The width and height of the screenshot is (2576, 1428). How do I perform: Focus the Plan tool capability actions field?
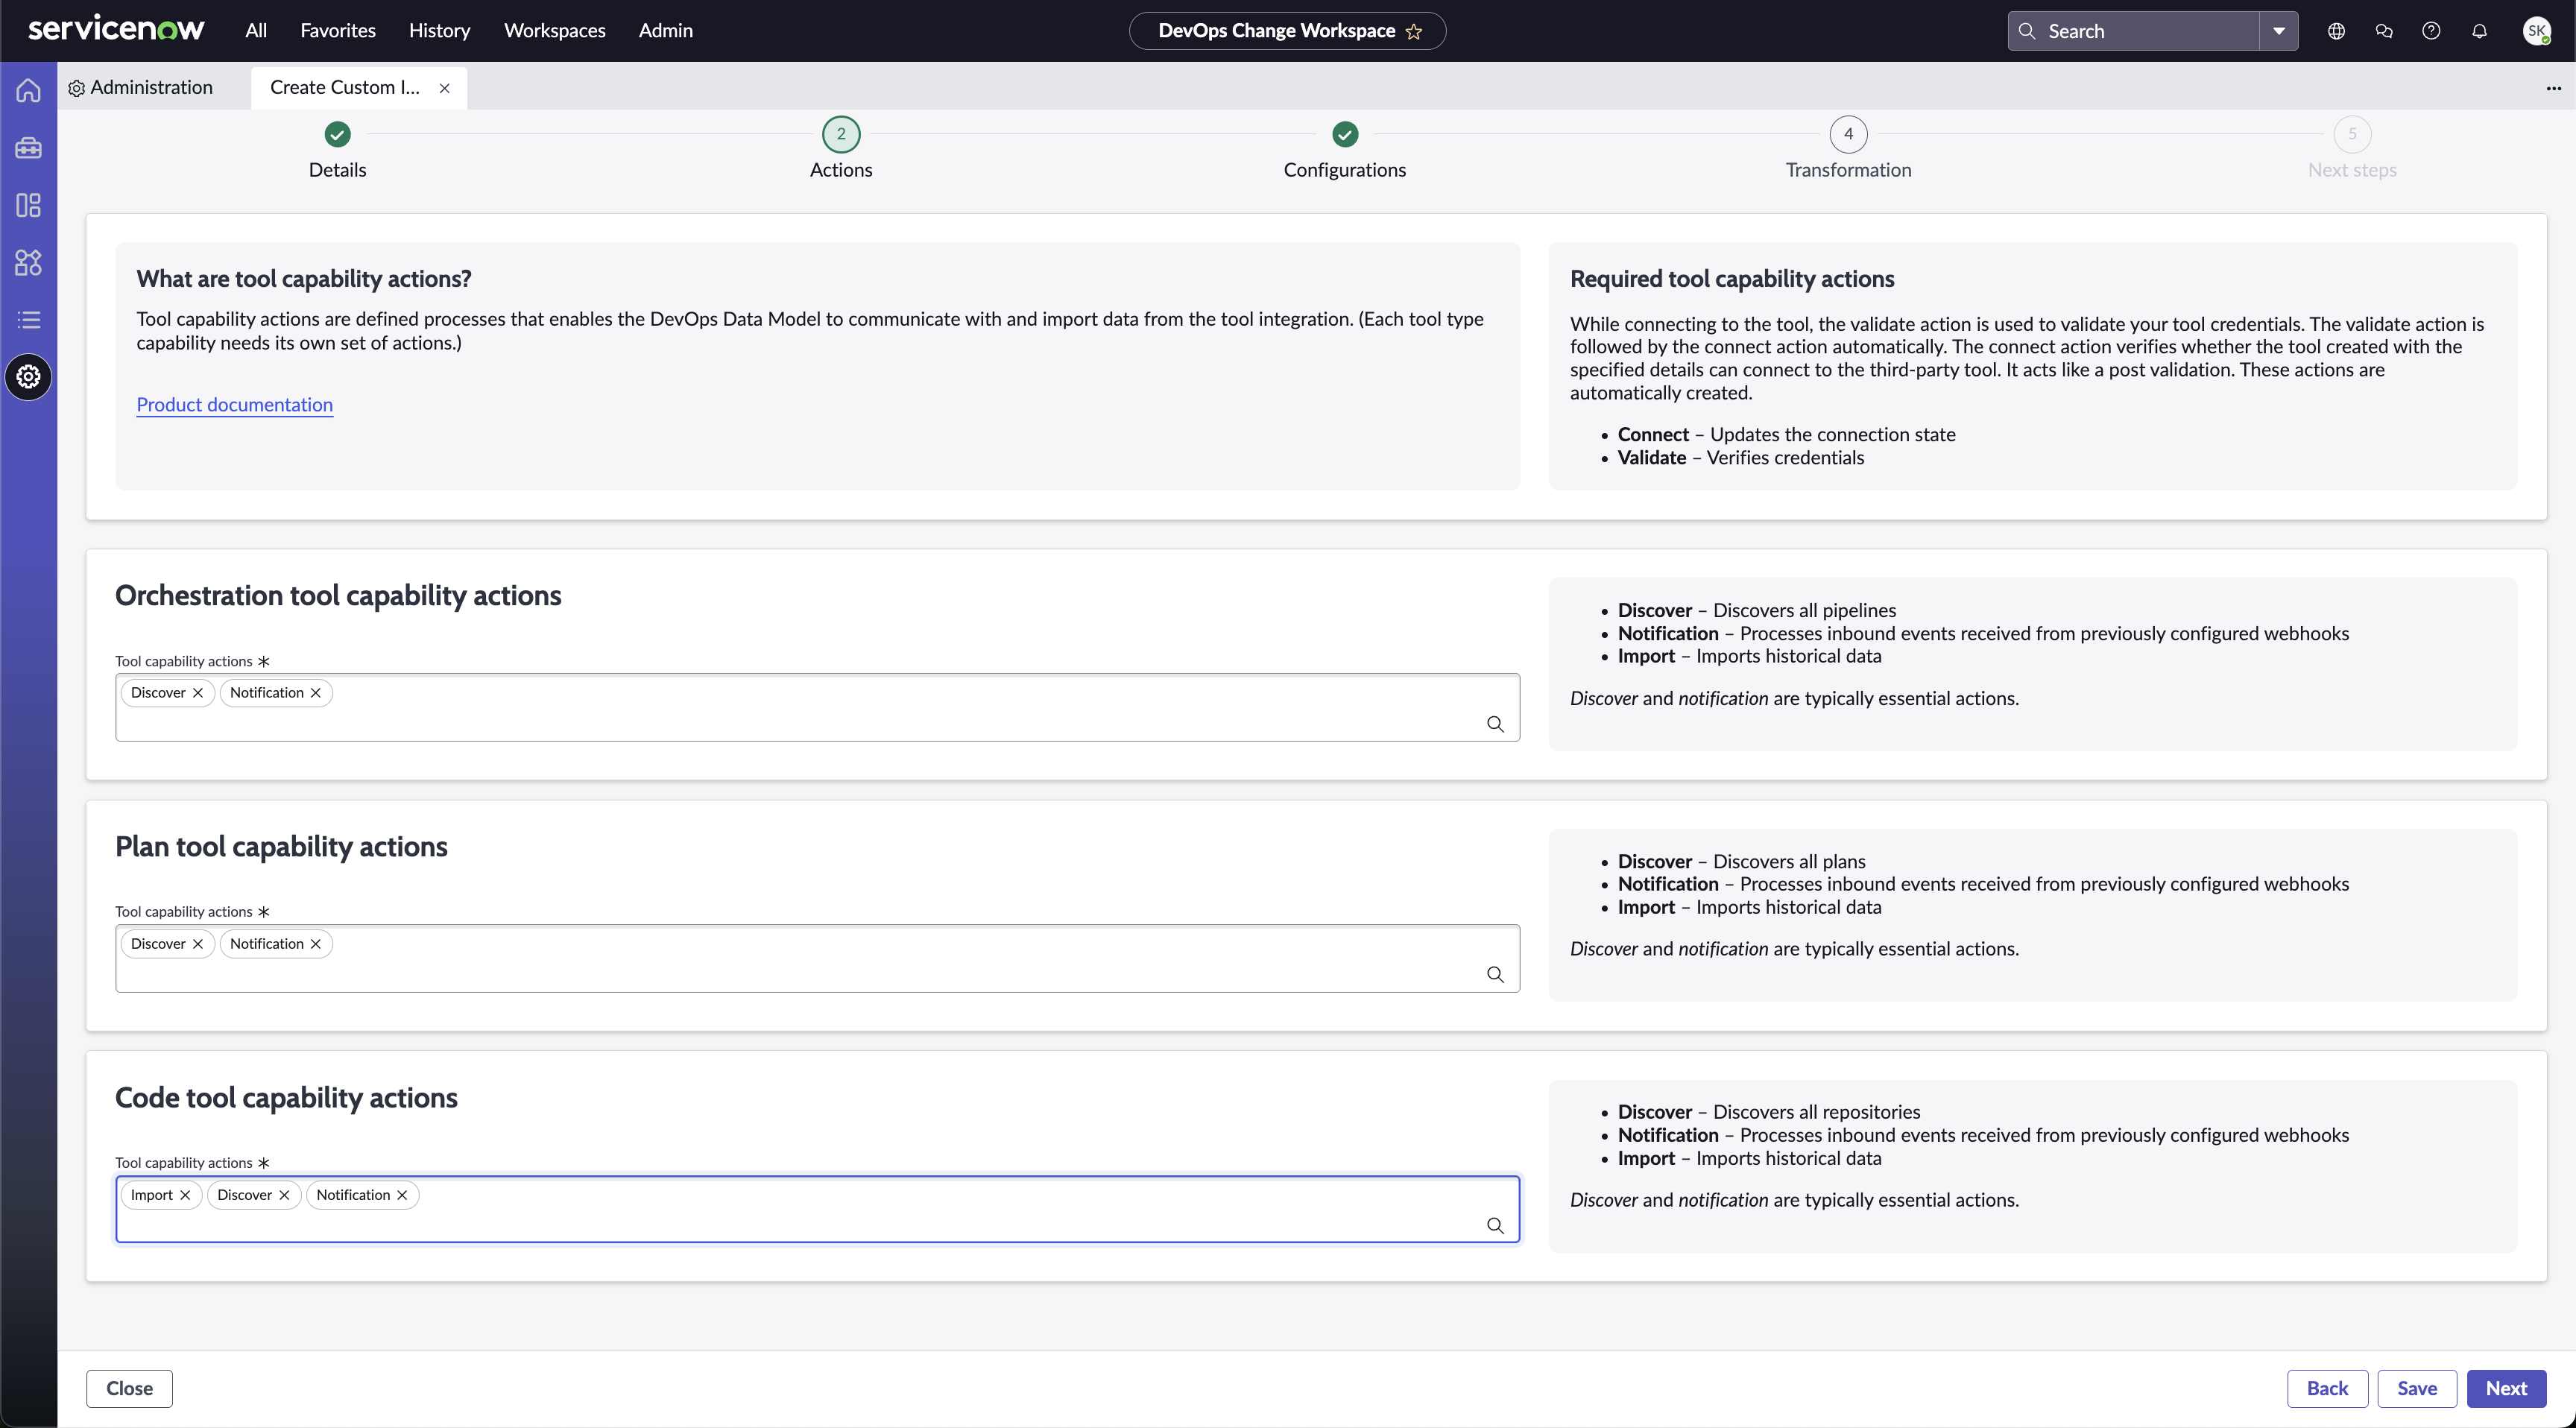(x=817, y=959)
